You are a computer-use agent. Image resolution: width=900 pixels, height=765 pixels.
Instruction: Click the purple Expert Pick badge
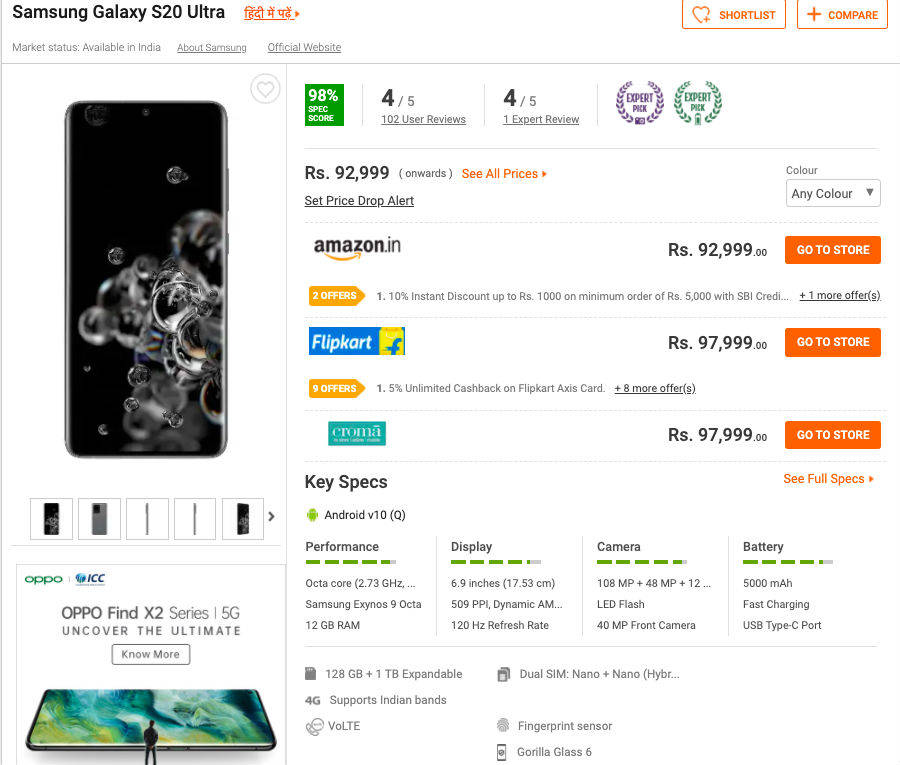tap(640, 103)
